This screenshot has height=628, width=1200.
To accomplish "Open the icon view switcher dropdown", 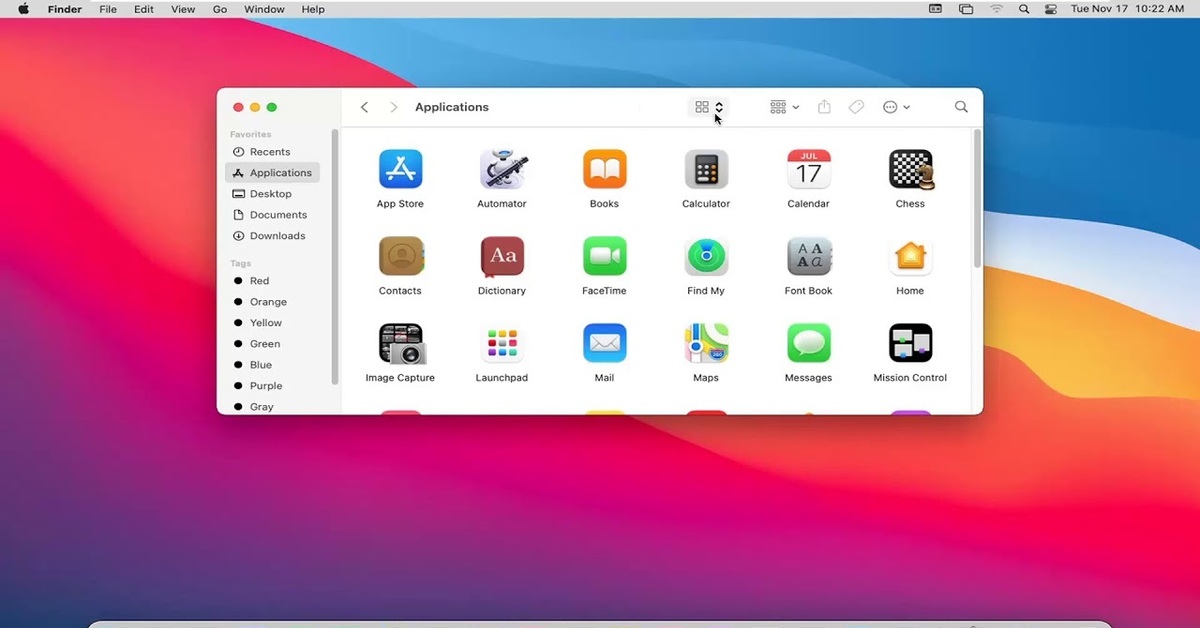I will [709, 107].
